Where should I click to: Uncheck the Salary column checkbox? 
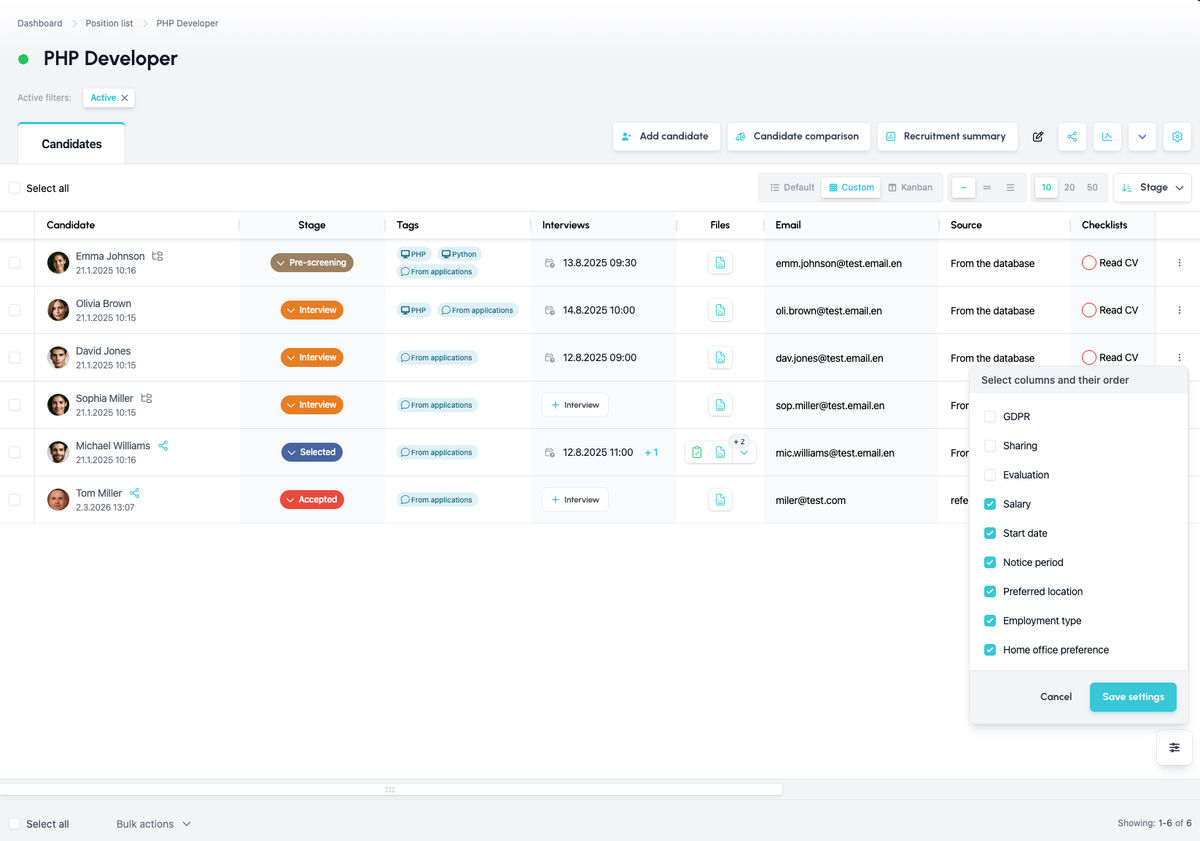coord(990,504)
